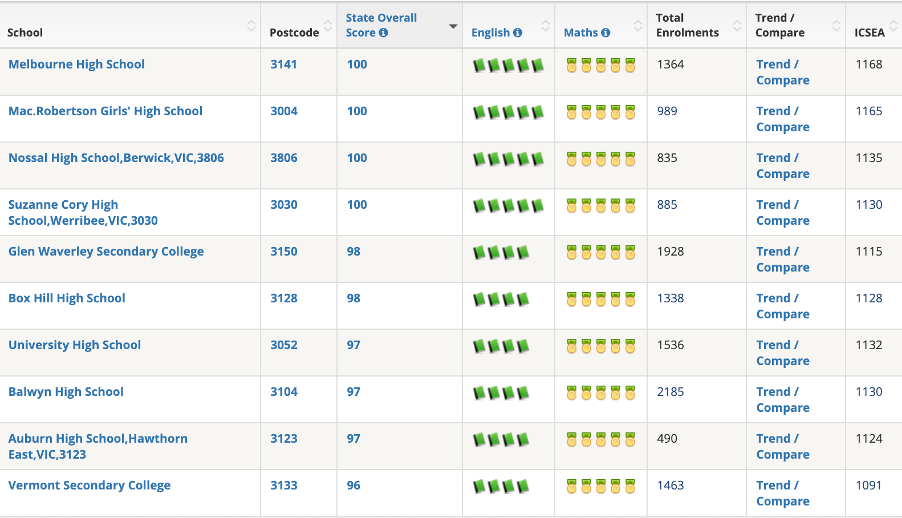Sort table by Postcode column arrows
Viewport: 902px width, 518px height.
coord(327,26)
